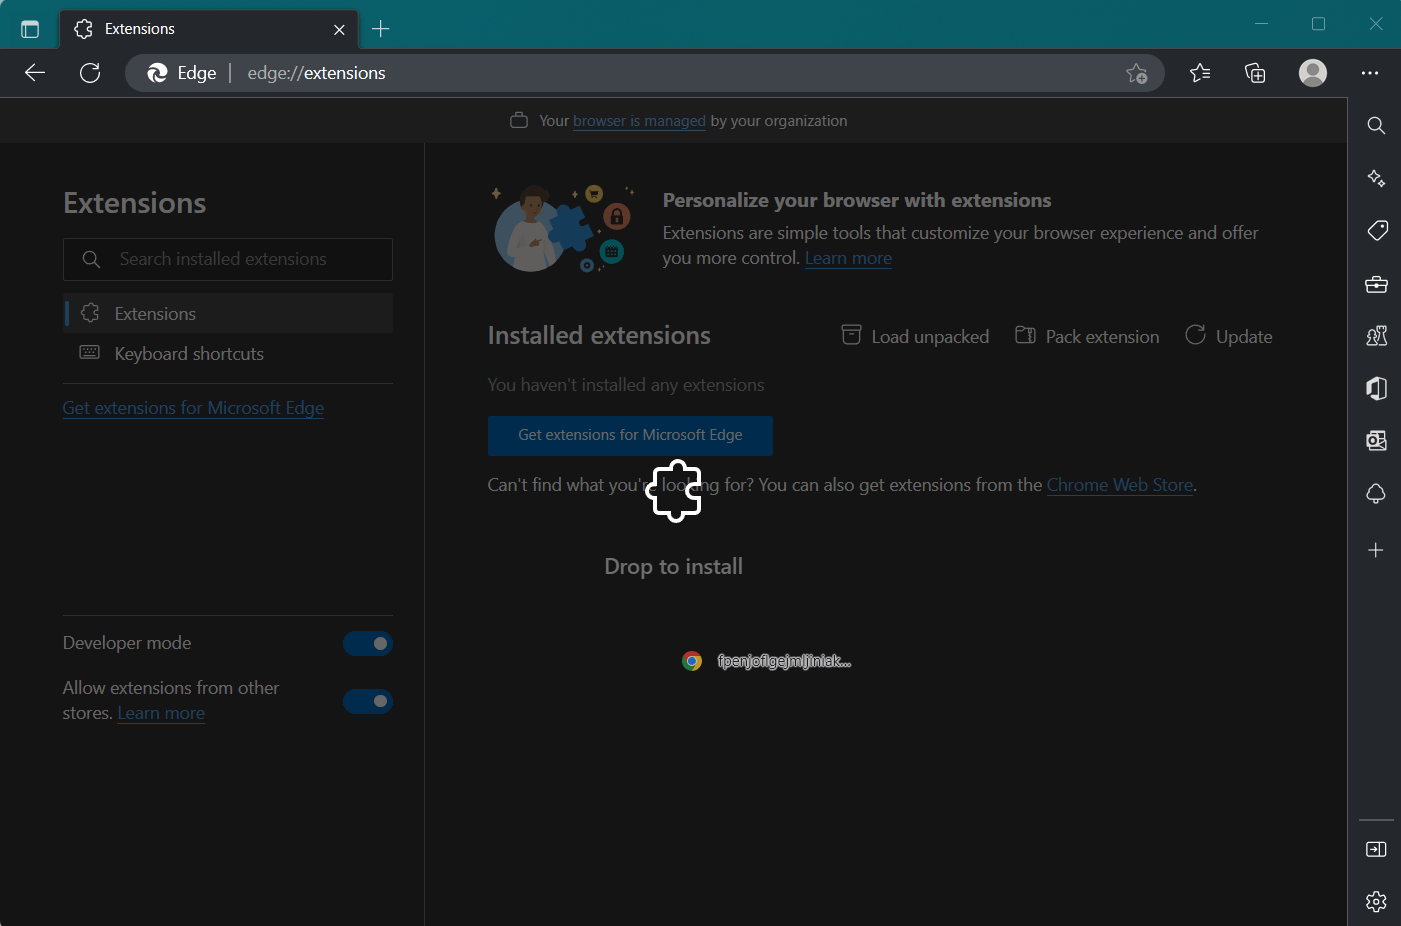The image size is (1401, 926).
Task: Open the Games sidebar panel
Action: (1376, 336)
